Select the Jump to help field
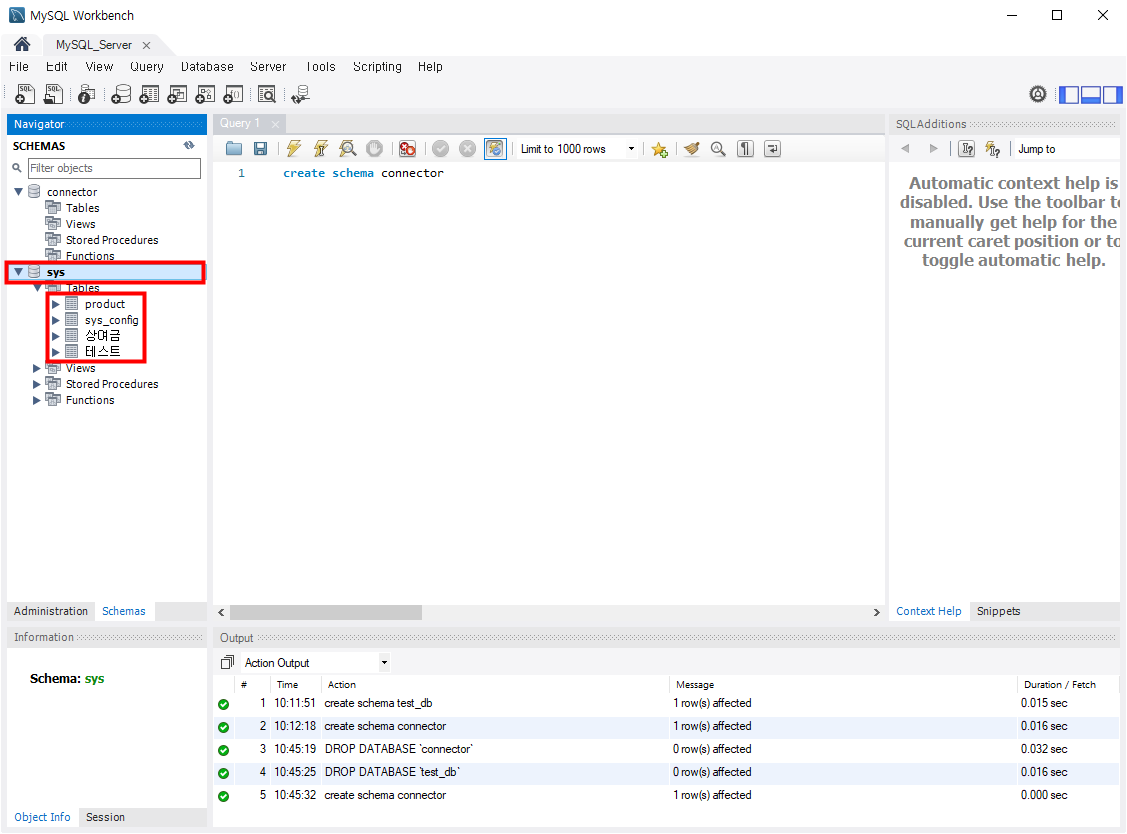Viewport: 1127px width, 834px height. pos(1067,149)
